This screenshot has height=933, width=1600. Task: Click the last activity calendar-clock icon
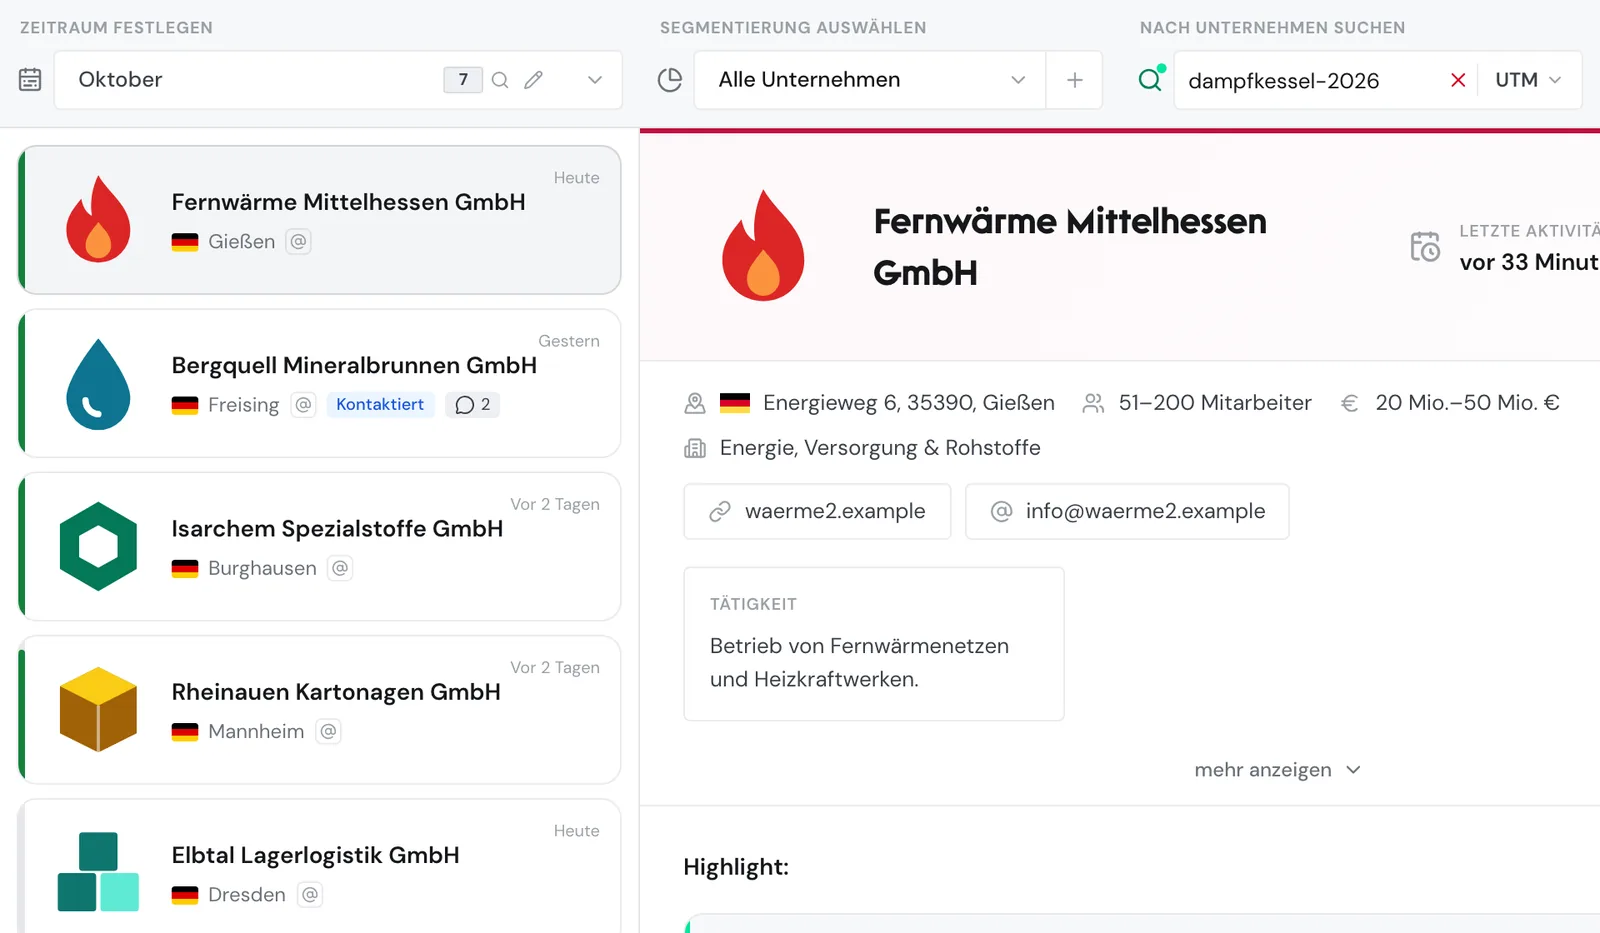1425,246
